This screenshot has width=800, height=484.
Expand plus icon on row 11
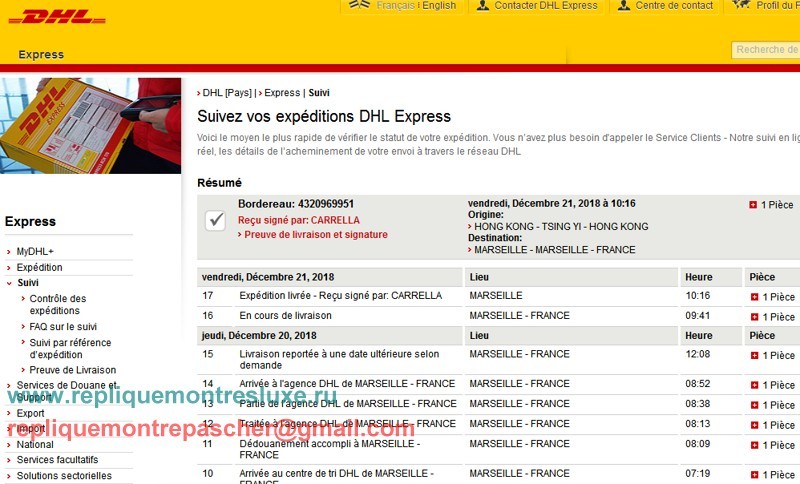(x=754, y=445)
